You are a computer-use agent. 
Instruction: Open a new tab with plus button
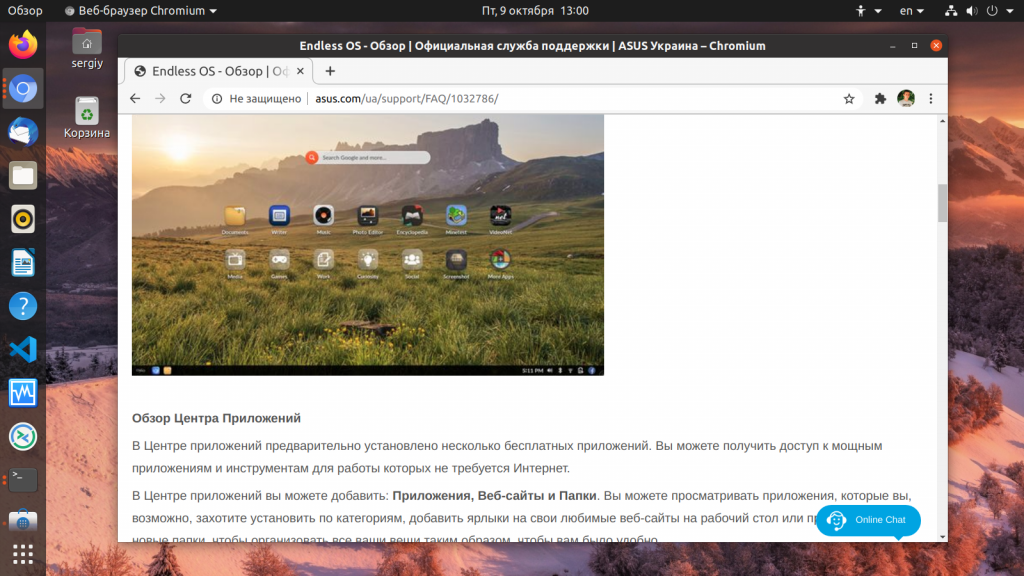pyautogui.click(x=330, y=71)
